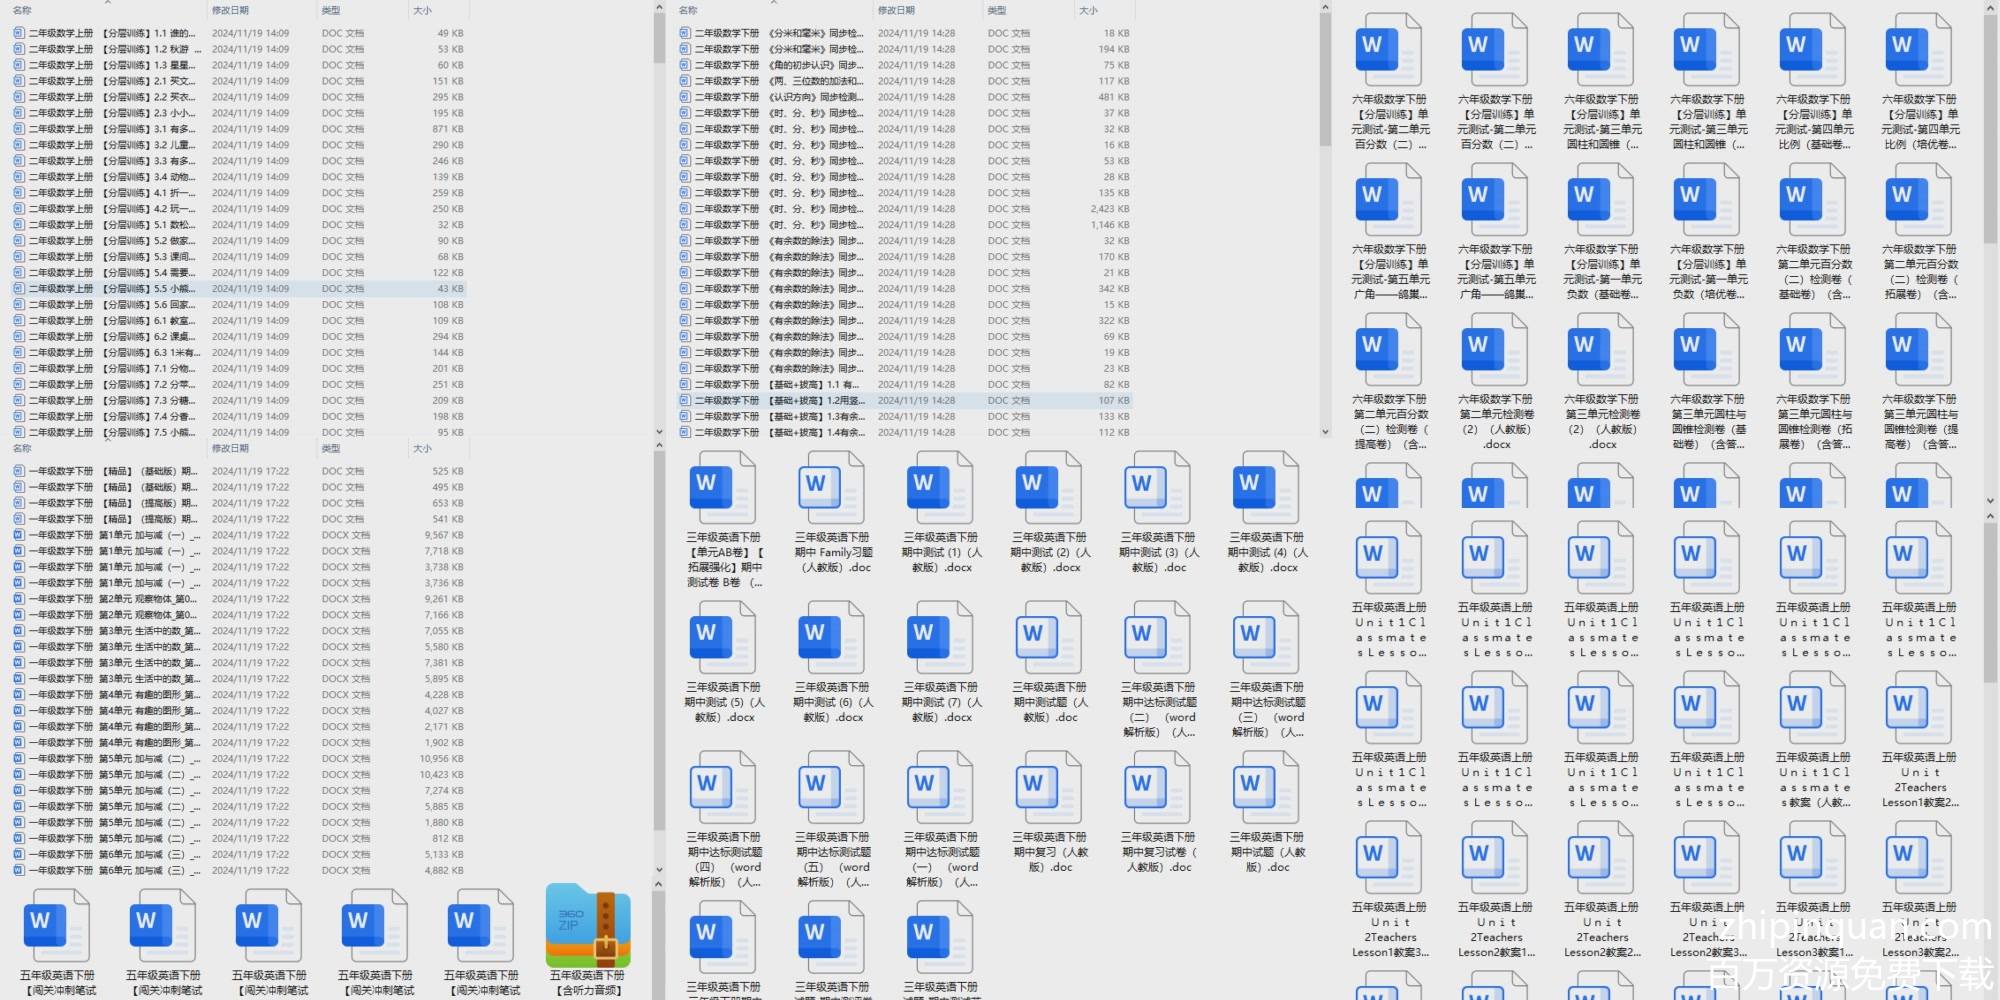Open 三年级英语下册 期中测试 (1) Word icon

[940, 489]
